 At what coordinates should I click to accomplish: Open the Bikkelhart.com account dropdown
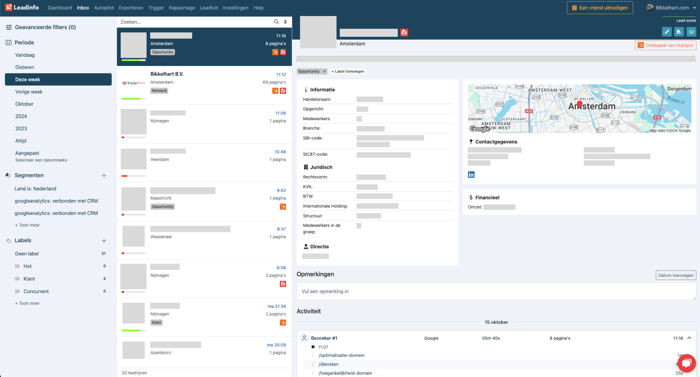[x=671, y=8]
